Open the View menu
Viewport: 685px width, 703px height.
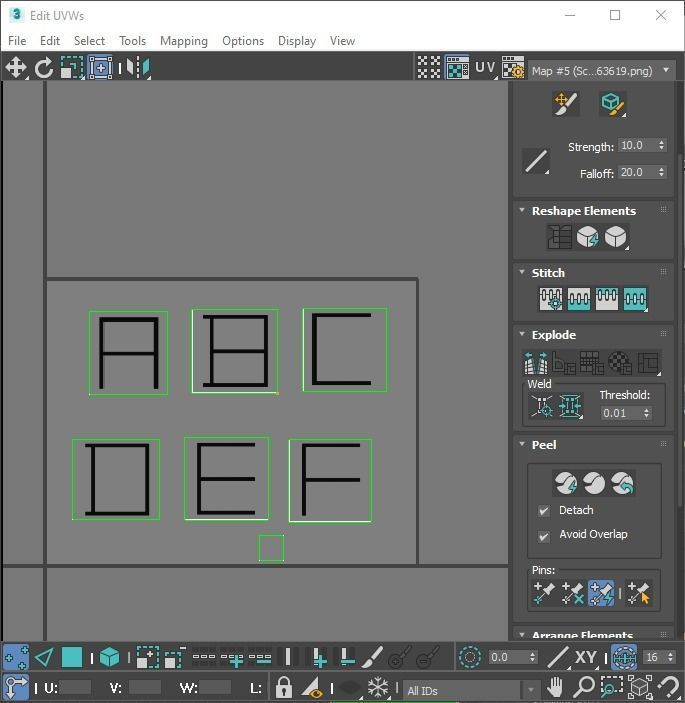tap(342, 41)
